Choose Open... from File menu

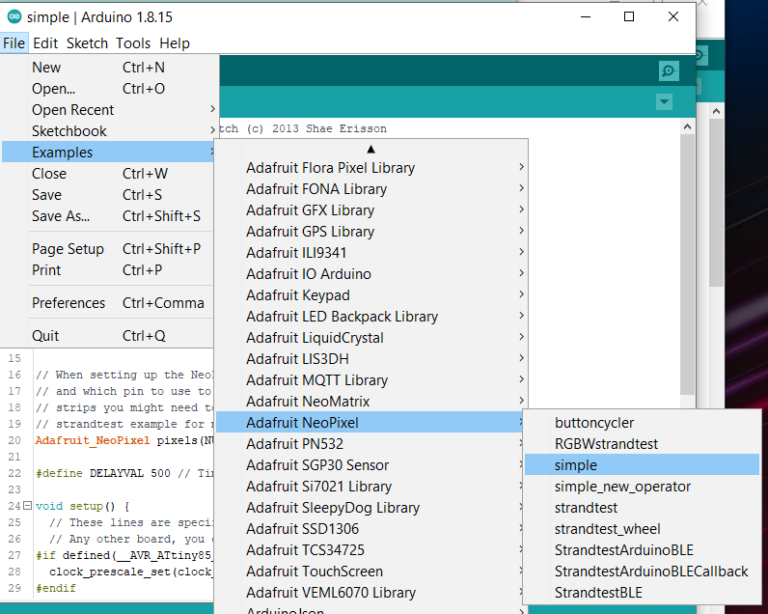pyautogui.click(x=108, y=89)
